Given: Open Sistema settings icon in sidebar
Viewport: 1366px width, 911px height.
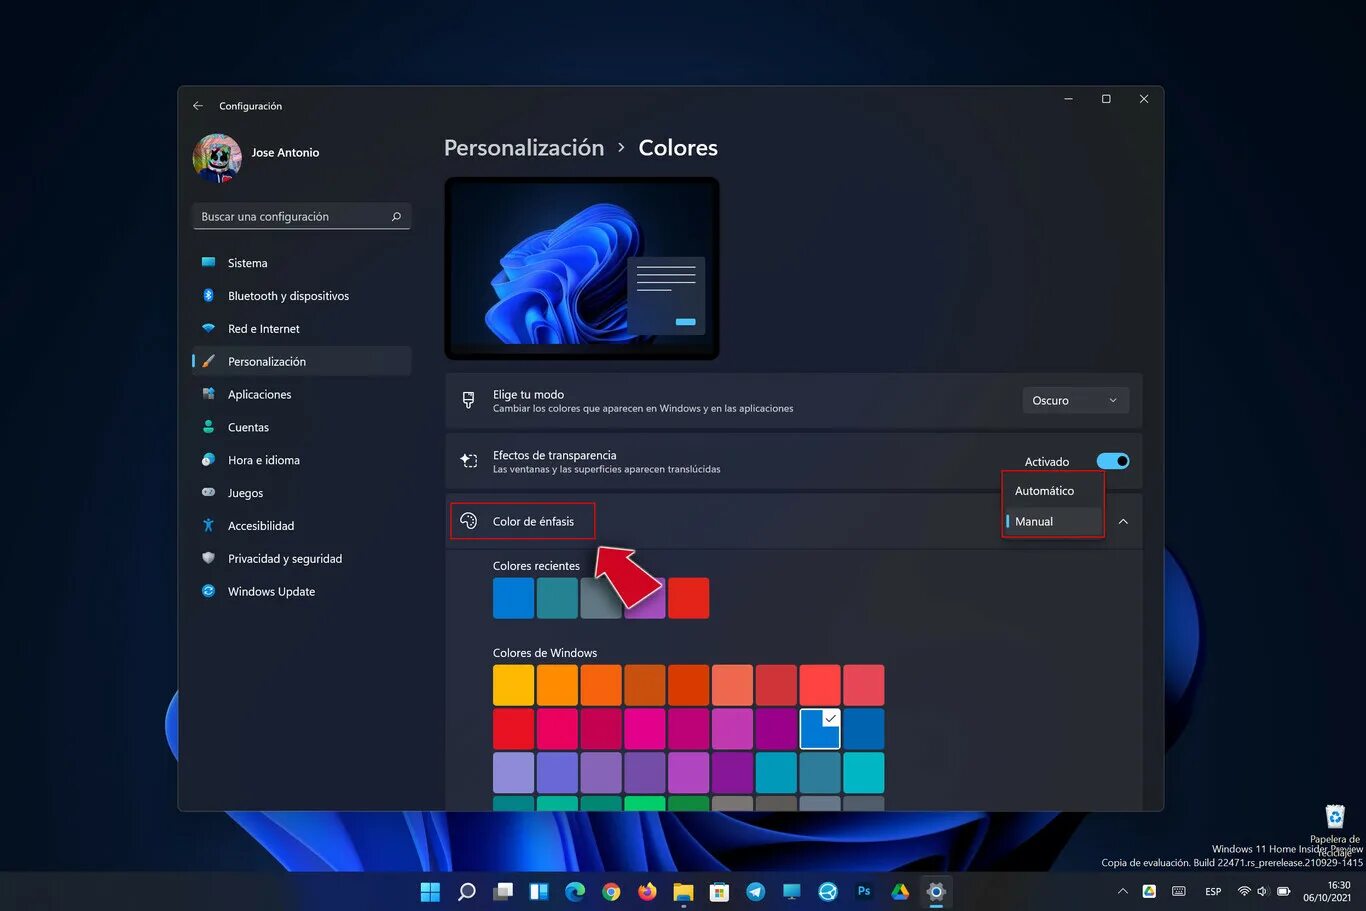Looking at the screenshot, I should click(x=208, y=263).
